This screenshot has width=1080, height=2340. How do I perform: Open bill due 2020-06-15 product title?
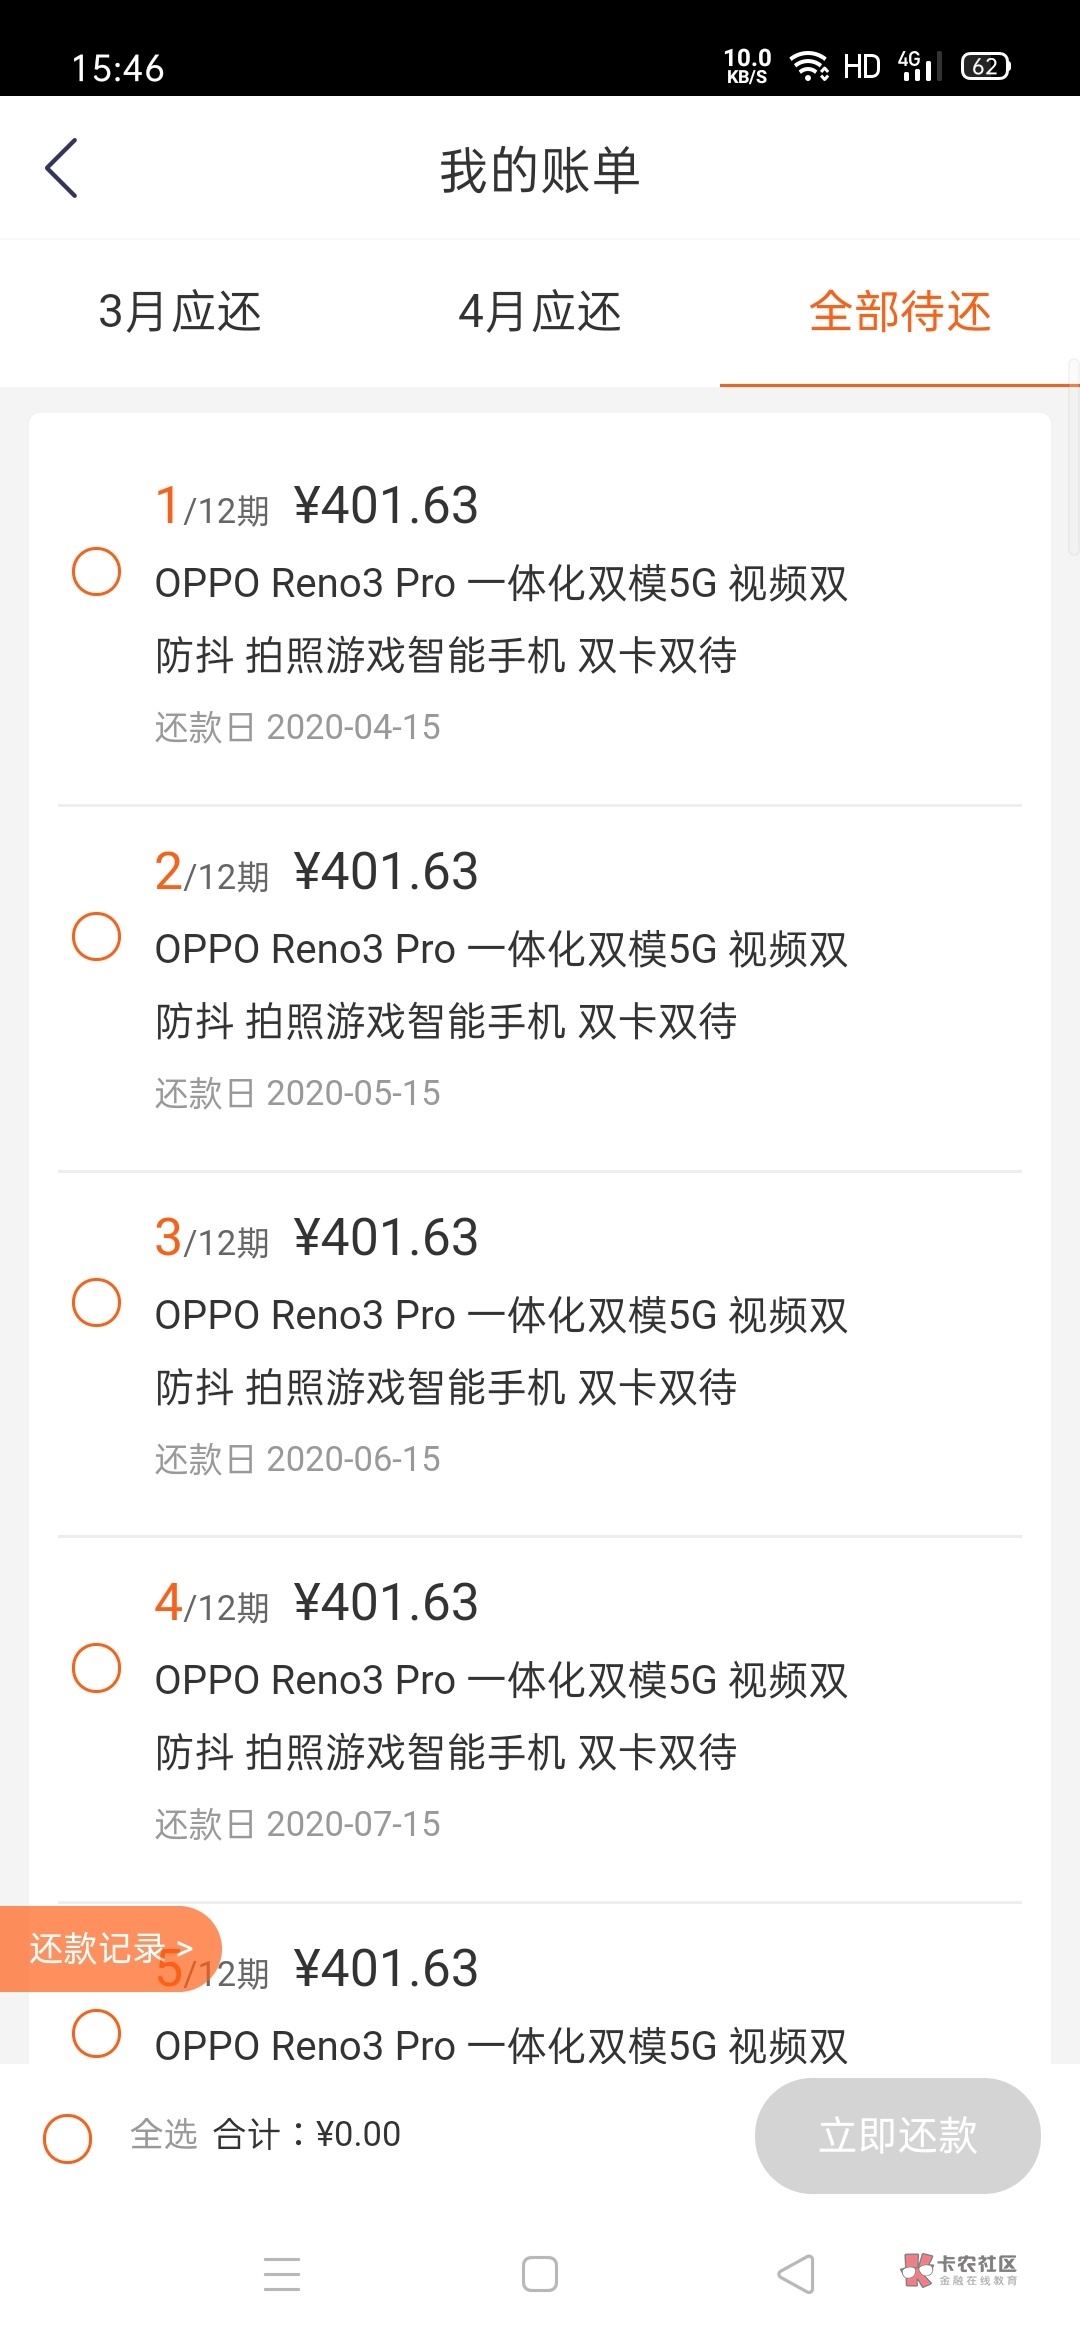500,1350
